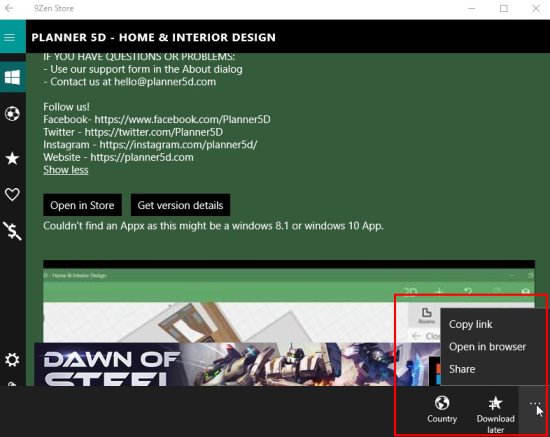Click the Country globe button

click(x=442, y=410)
